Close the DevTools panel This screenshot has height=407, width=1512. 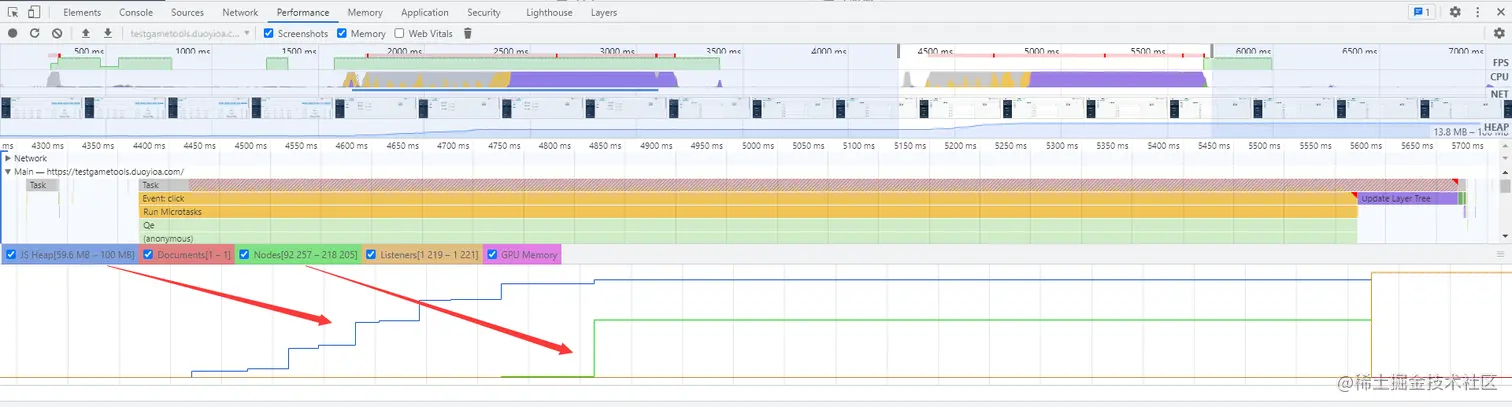point(1499,12)
